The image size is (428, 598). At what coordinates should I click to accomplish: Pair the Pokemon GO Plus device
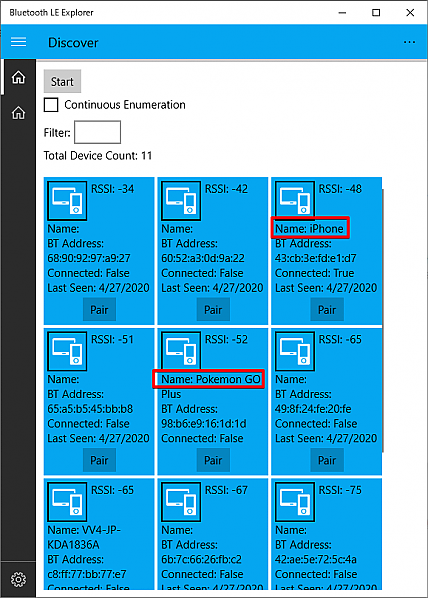[x=213, y=460]
